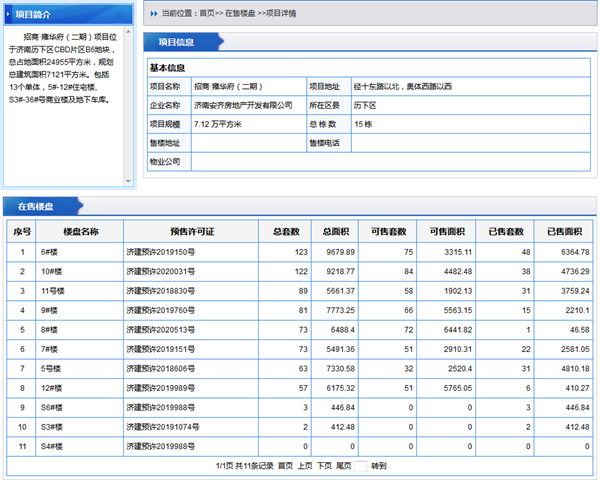Open 11号楼 building entry
Viewport: 600px width, 484px height.
click(53, 291)
